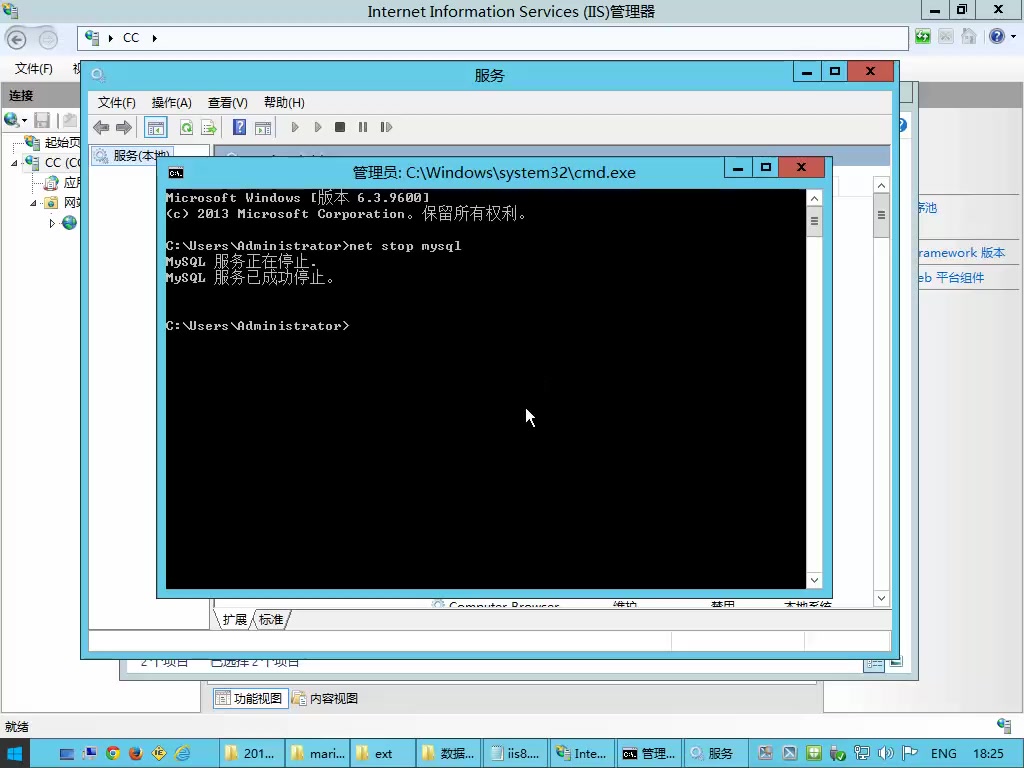Click the Services list scrollbar thumb
This screenshot has height=768, width=1024.
tap(882, 215)
